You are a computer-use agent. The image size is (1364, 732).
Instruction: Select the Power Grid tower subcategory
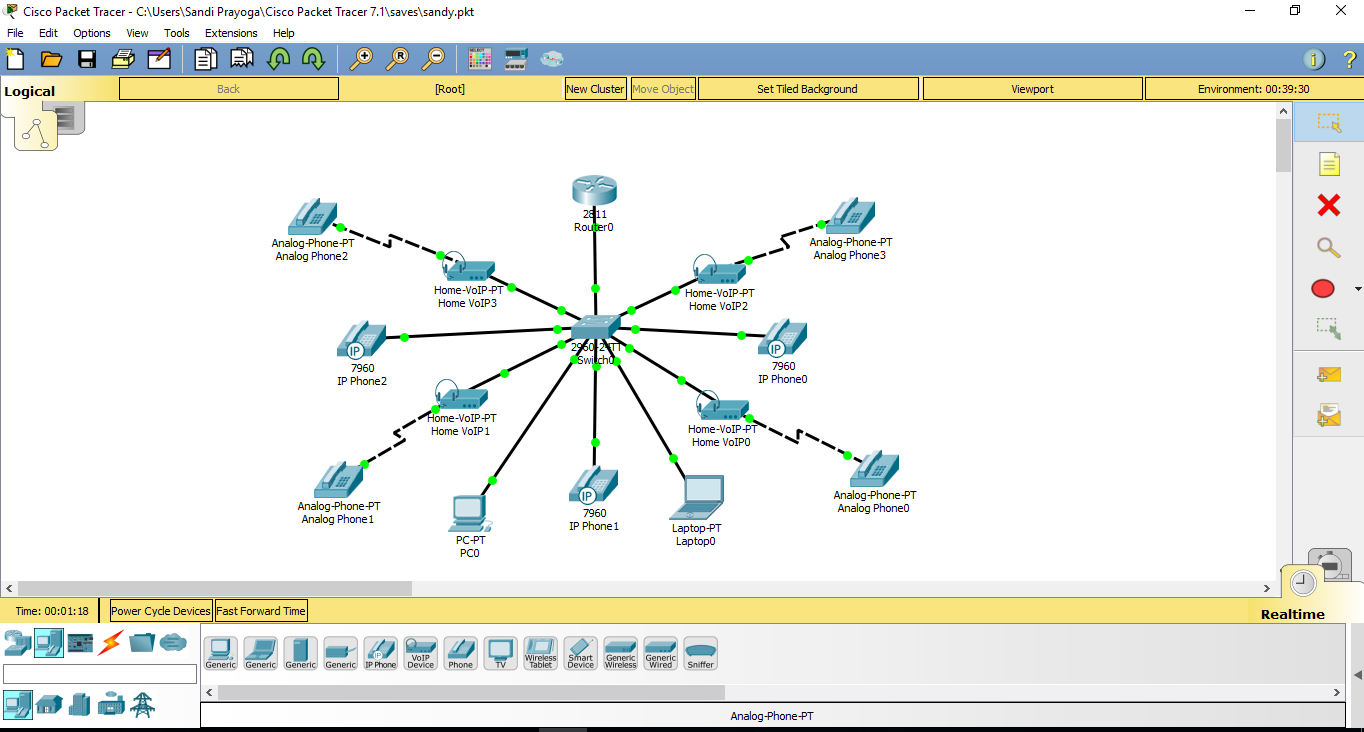143,704
